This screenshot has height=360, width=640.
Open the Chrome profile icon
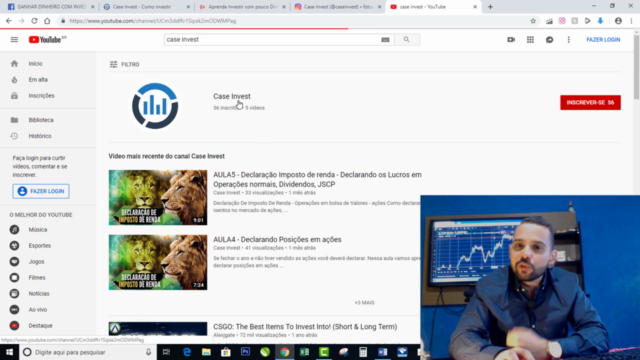pyautogui.click(x=618, y=21)
